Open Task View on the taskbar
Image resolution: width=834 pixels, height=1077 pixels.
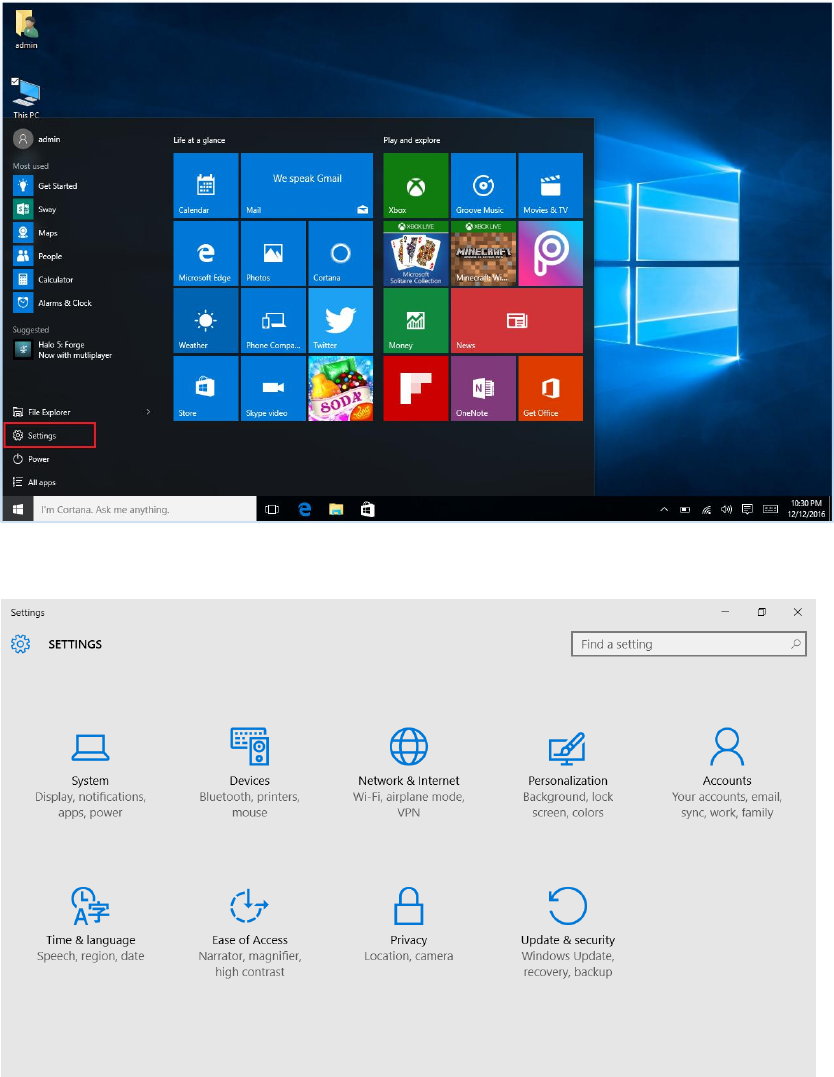pyautogui.click(x=272, y=509)
